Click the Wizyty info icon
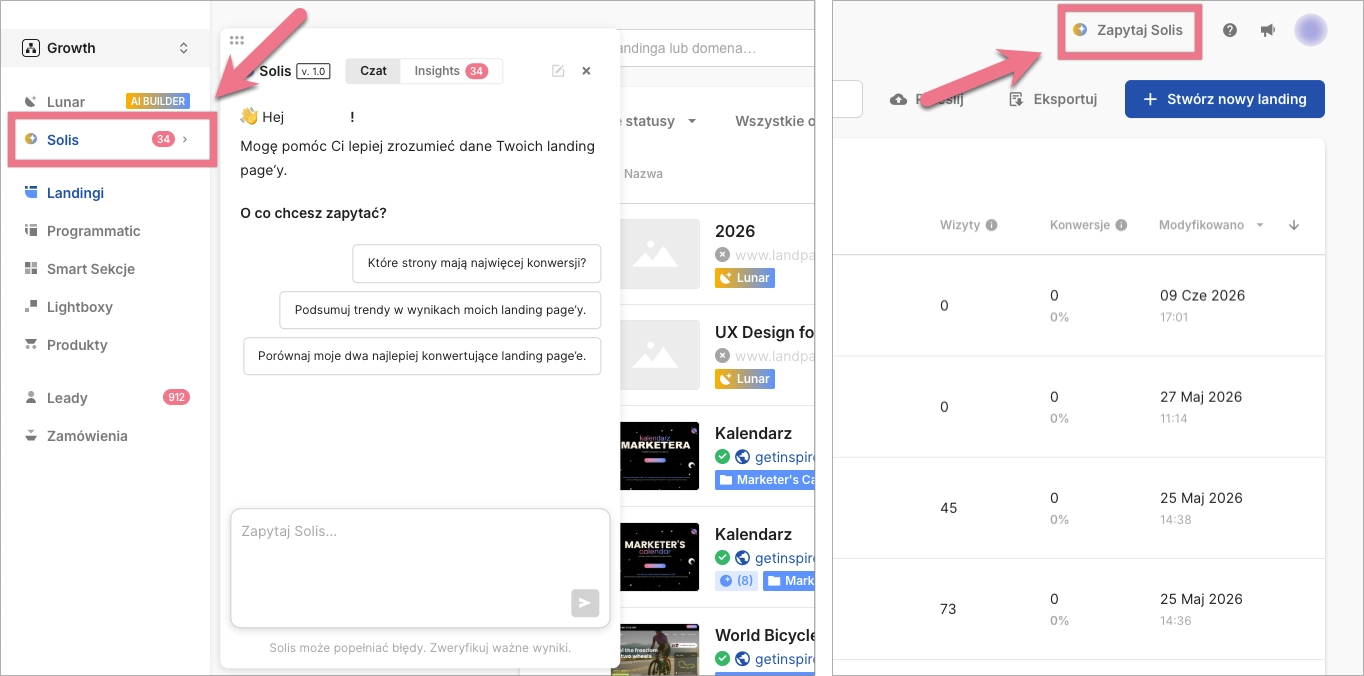This screenshot has height=676, width=1364. [x=992, y=225]
